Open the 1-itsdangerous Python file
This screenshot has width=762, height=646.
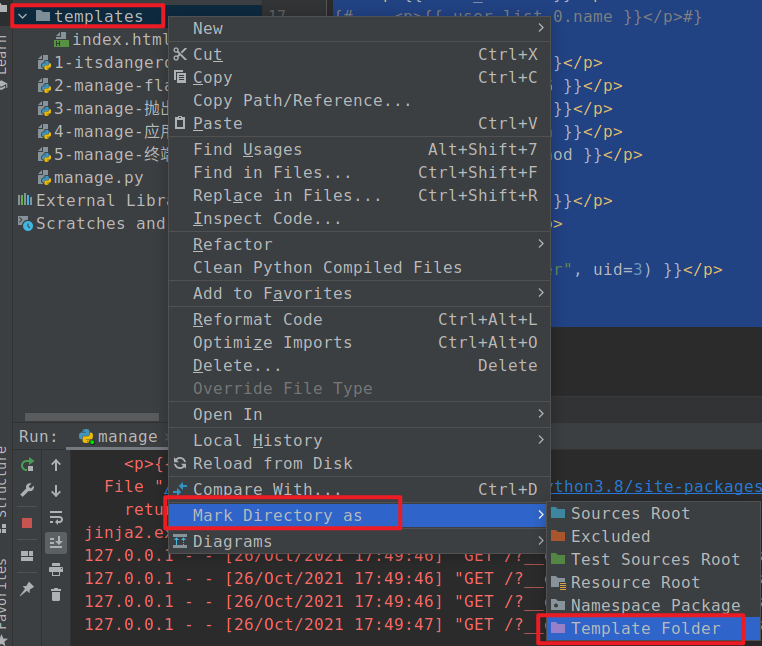pyautogui.click(x=103, y=63)
